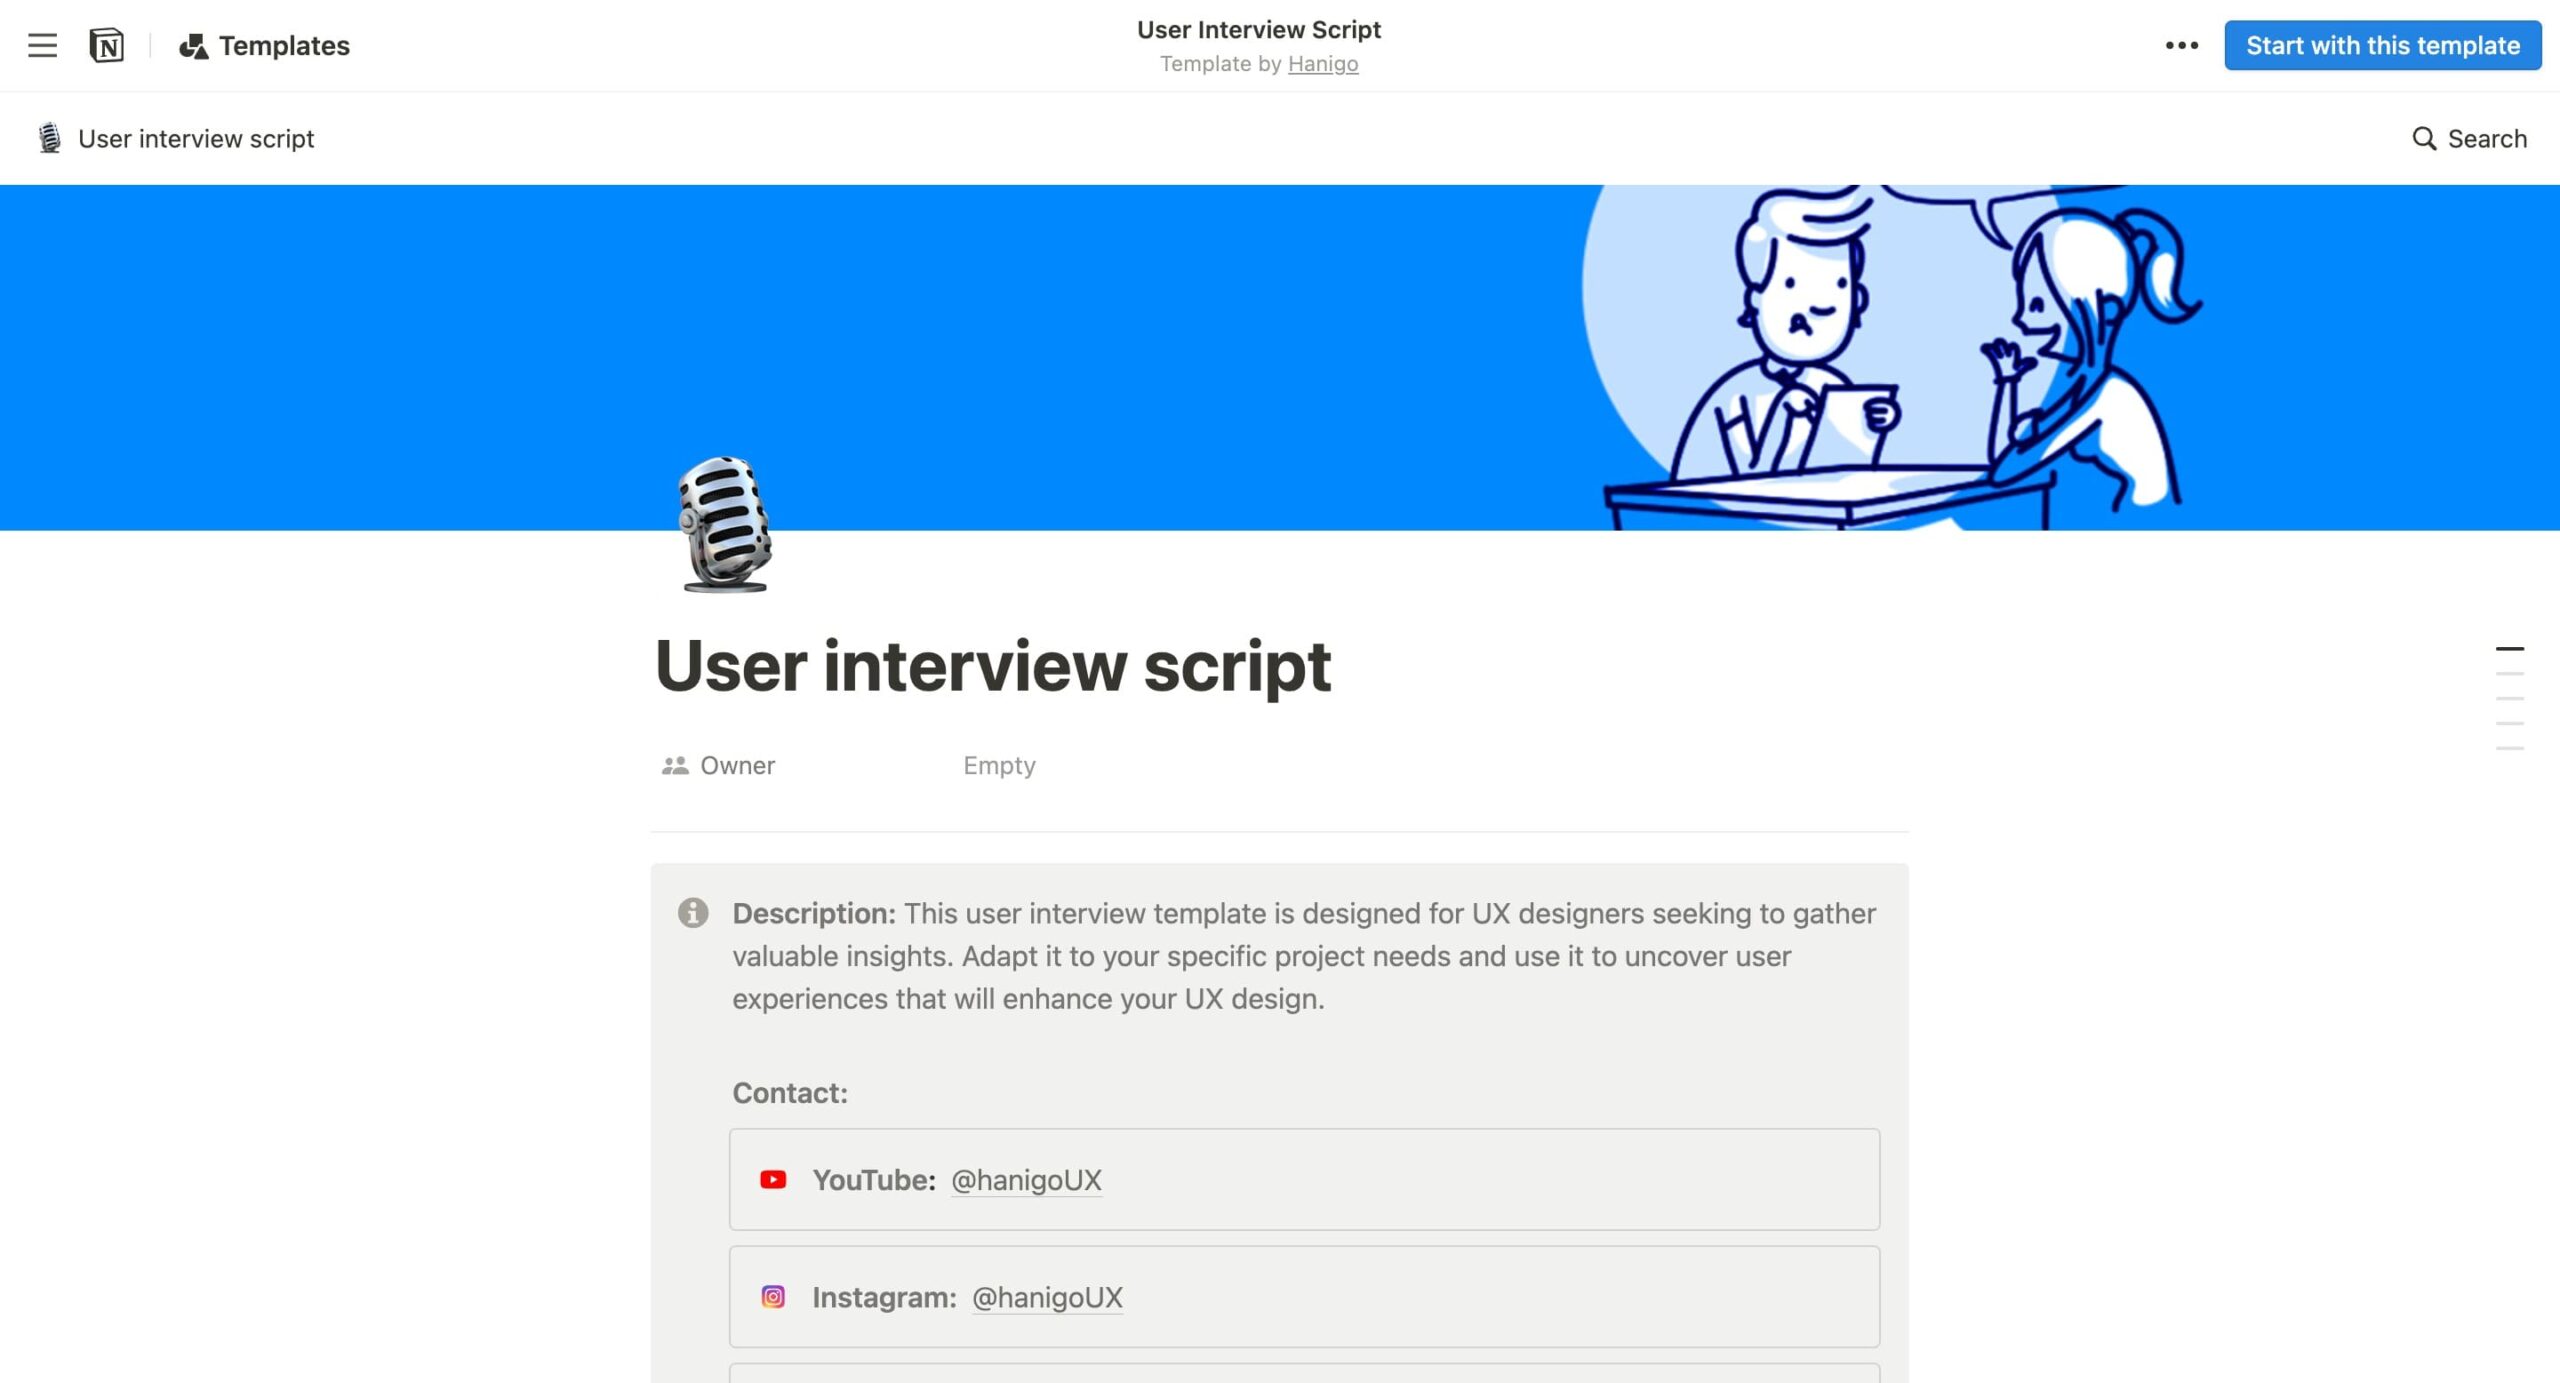Click the Hanigo template author link
Screen dimensions: 2560x1383
point(1323,63)
